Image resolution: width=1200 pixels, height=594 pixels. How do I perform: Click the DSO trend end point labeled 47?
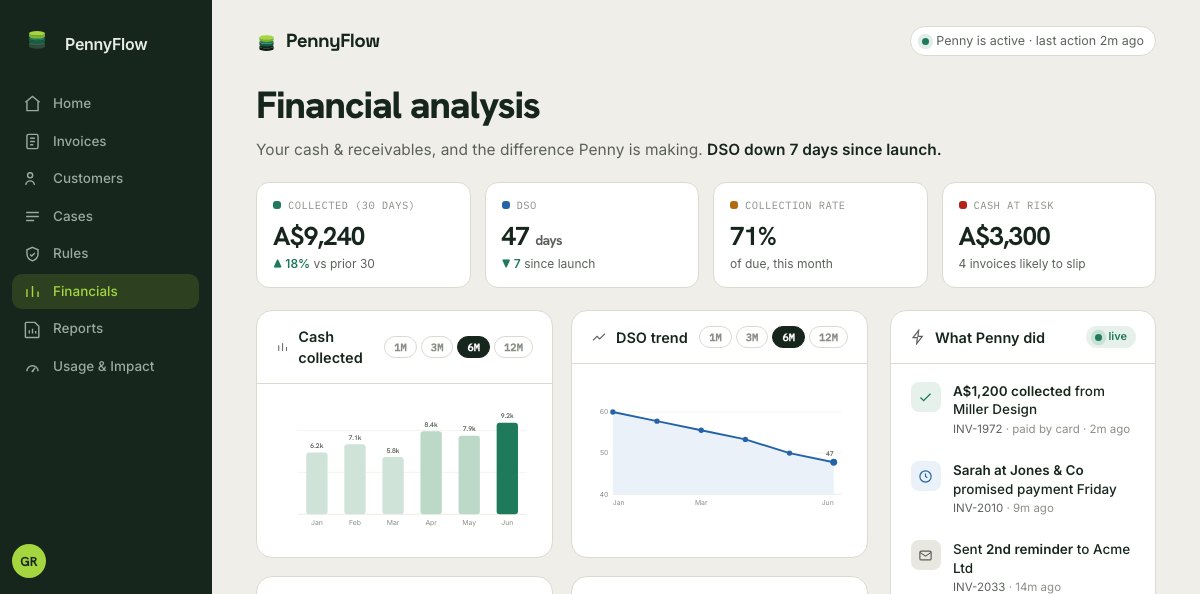(834, 462)
